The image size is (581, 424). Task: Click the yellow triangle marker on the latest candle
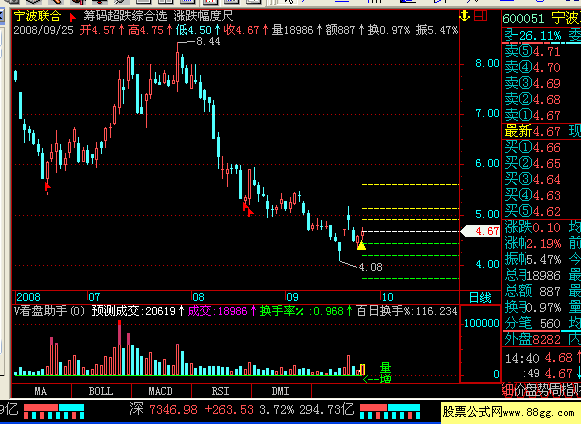361,245
